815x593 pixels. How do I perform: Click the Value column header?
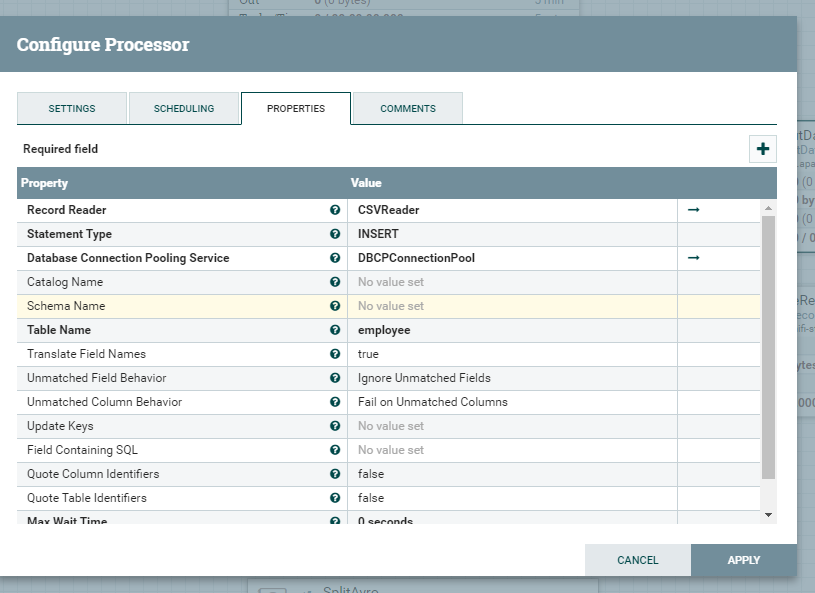coord(366,183)
